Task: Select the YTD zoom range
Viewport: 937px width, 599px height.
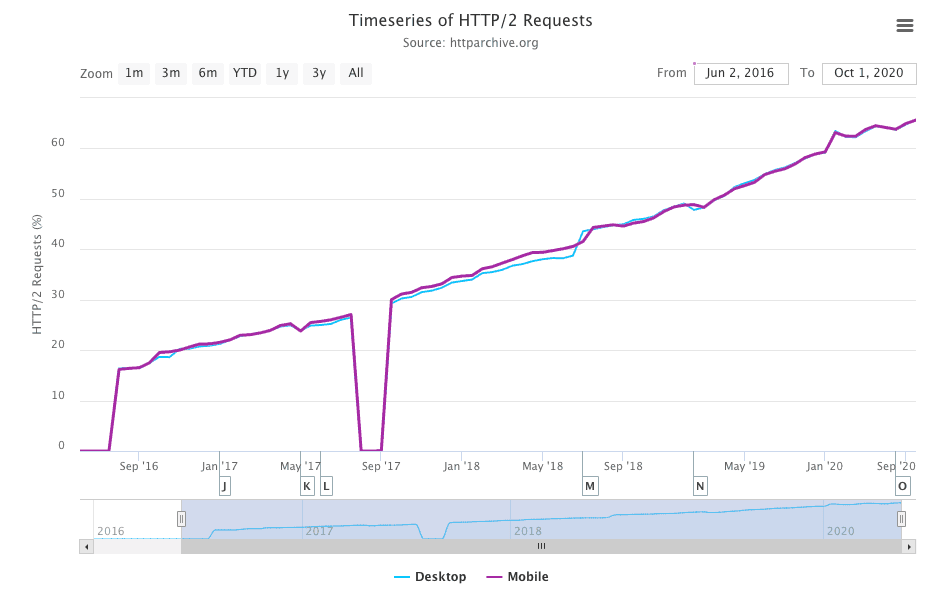Action: [x=244, y=73]
